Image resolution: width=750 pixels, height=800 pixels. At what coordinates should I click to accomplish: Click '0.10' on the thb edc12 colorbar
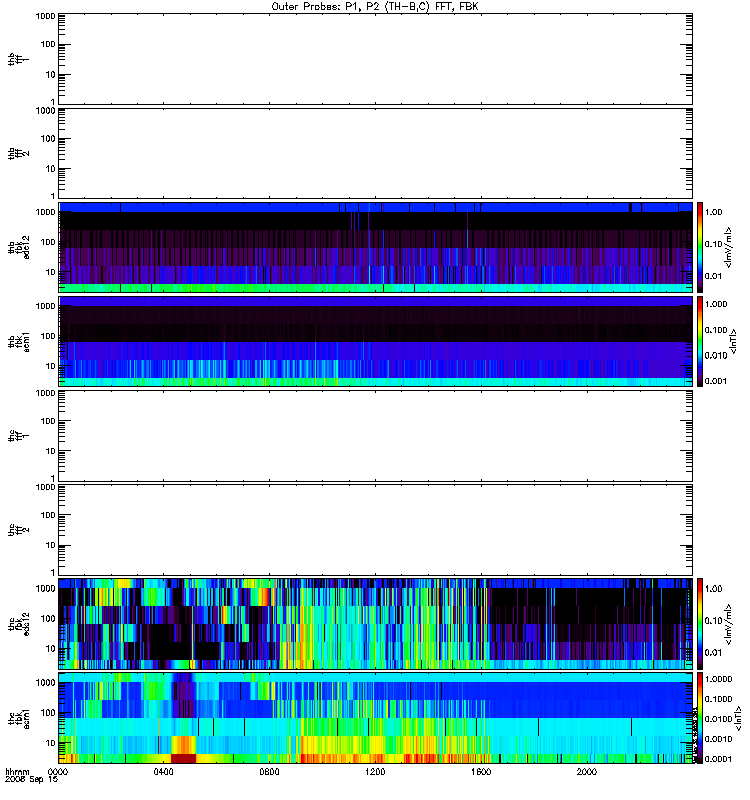pyautogui.click(x=713, y=244)
